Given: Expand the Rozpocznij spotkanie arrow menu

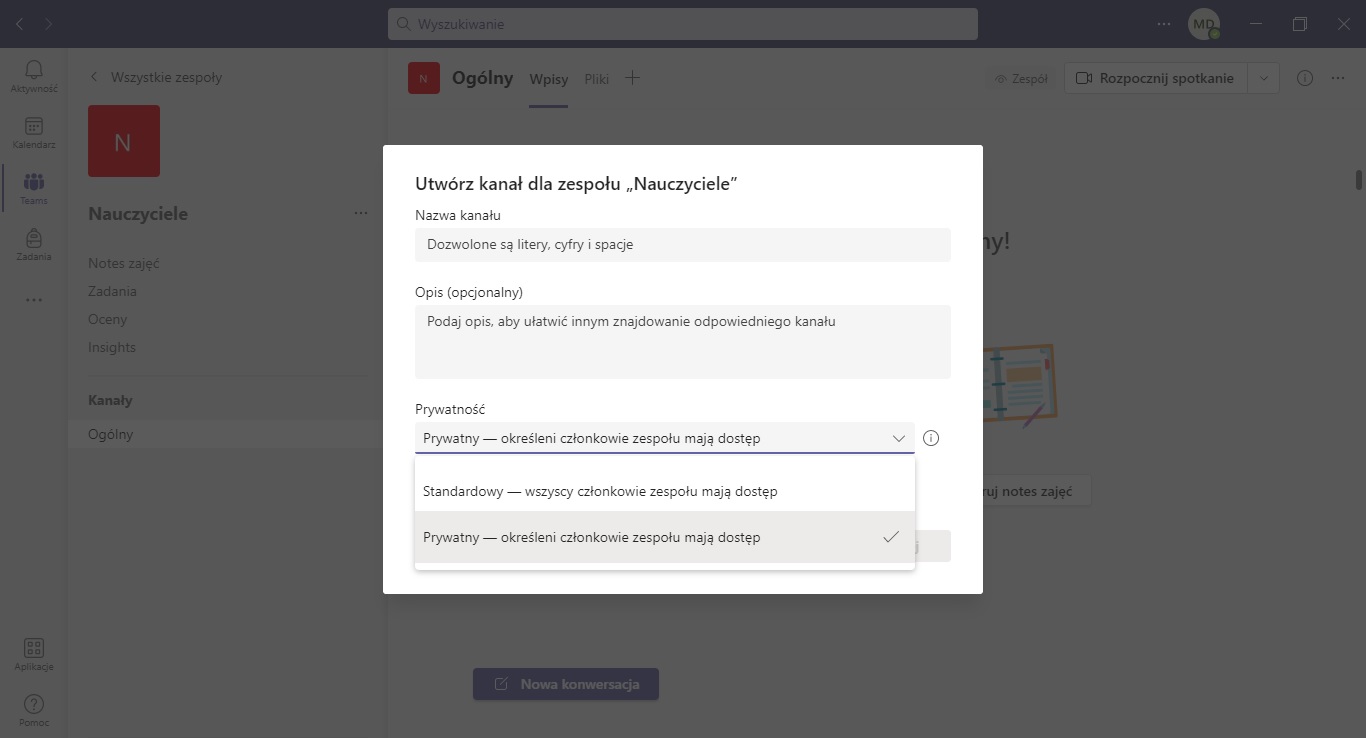Looking at the screenshot, I should [x=1264, y=78].
